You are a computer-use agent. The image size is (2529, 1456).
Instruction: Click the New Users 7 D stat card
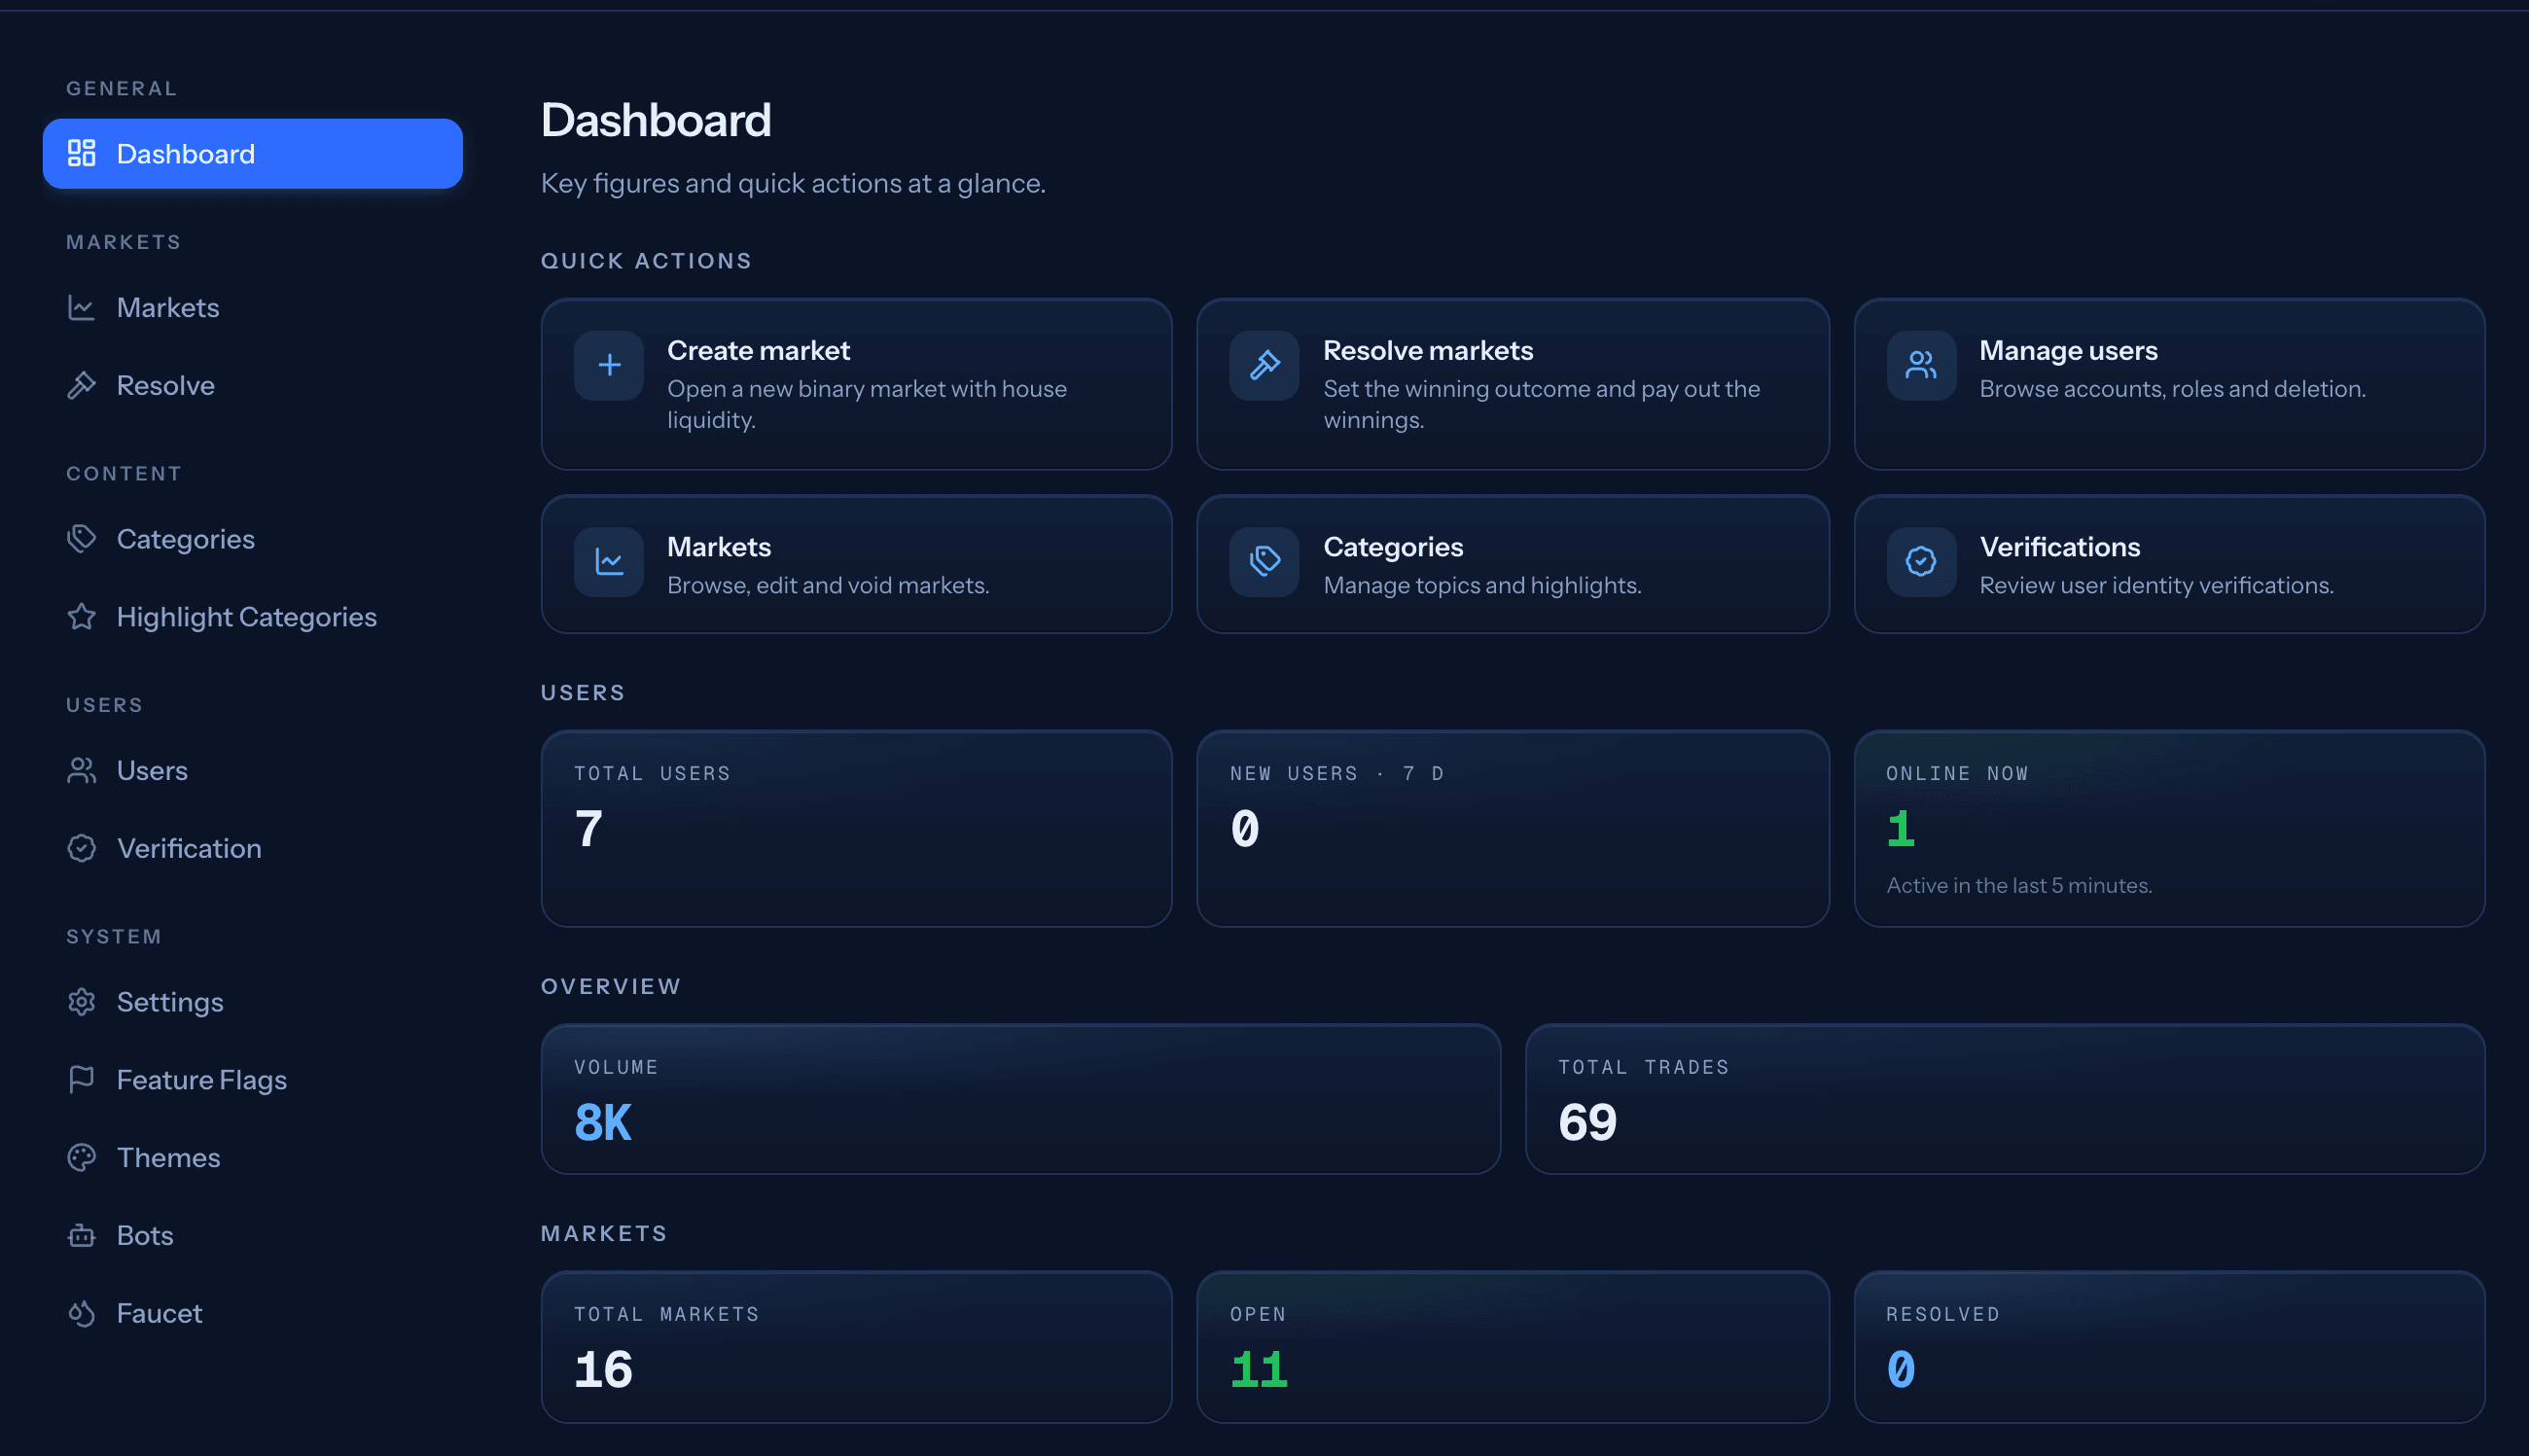tap(1512, 828)
